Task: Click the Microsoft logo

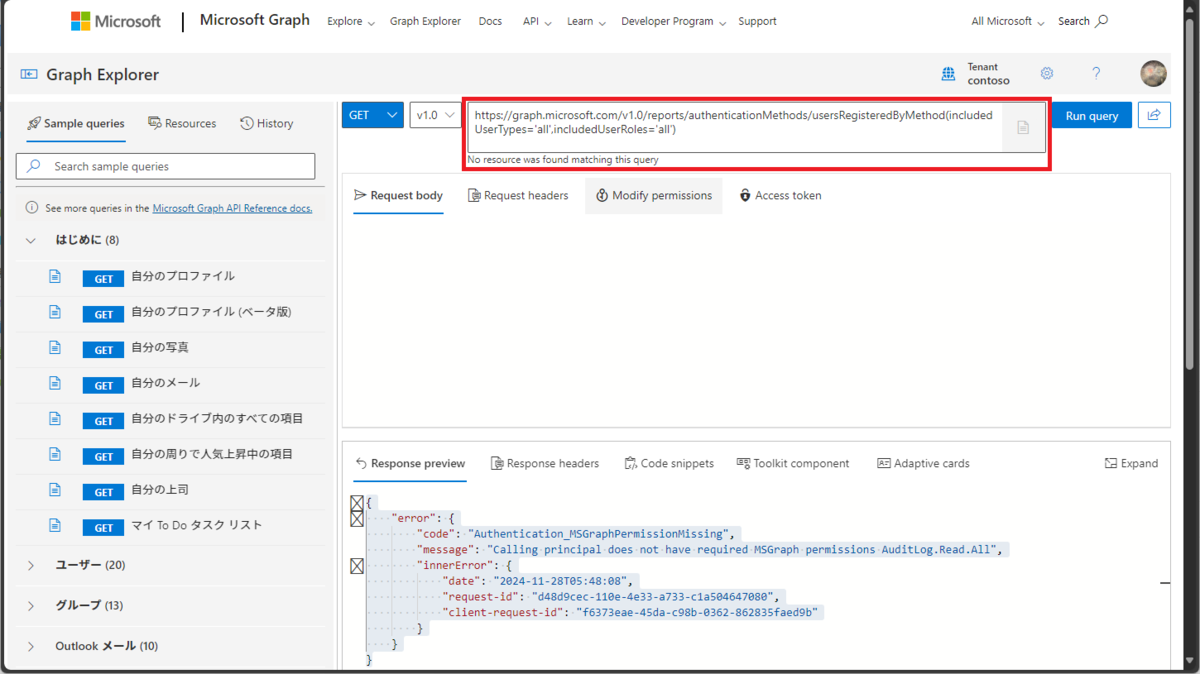Action: click(x=115, y=21)
